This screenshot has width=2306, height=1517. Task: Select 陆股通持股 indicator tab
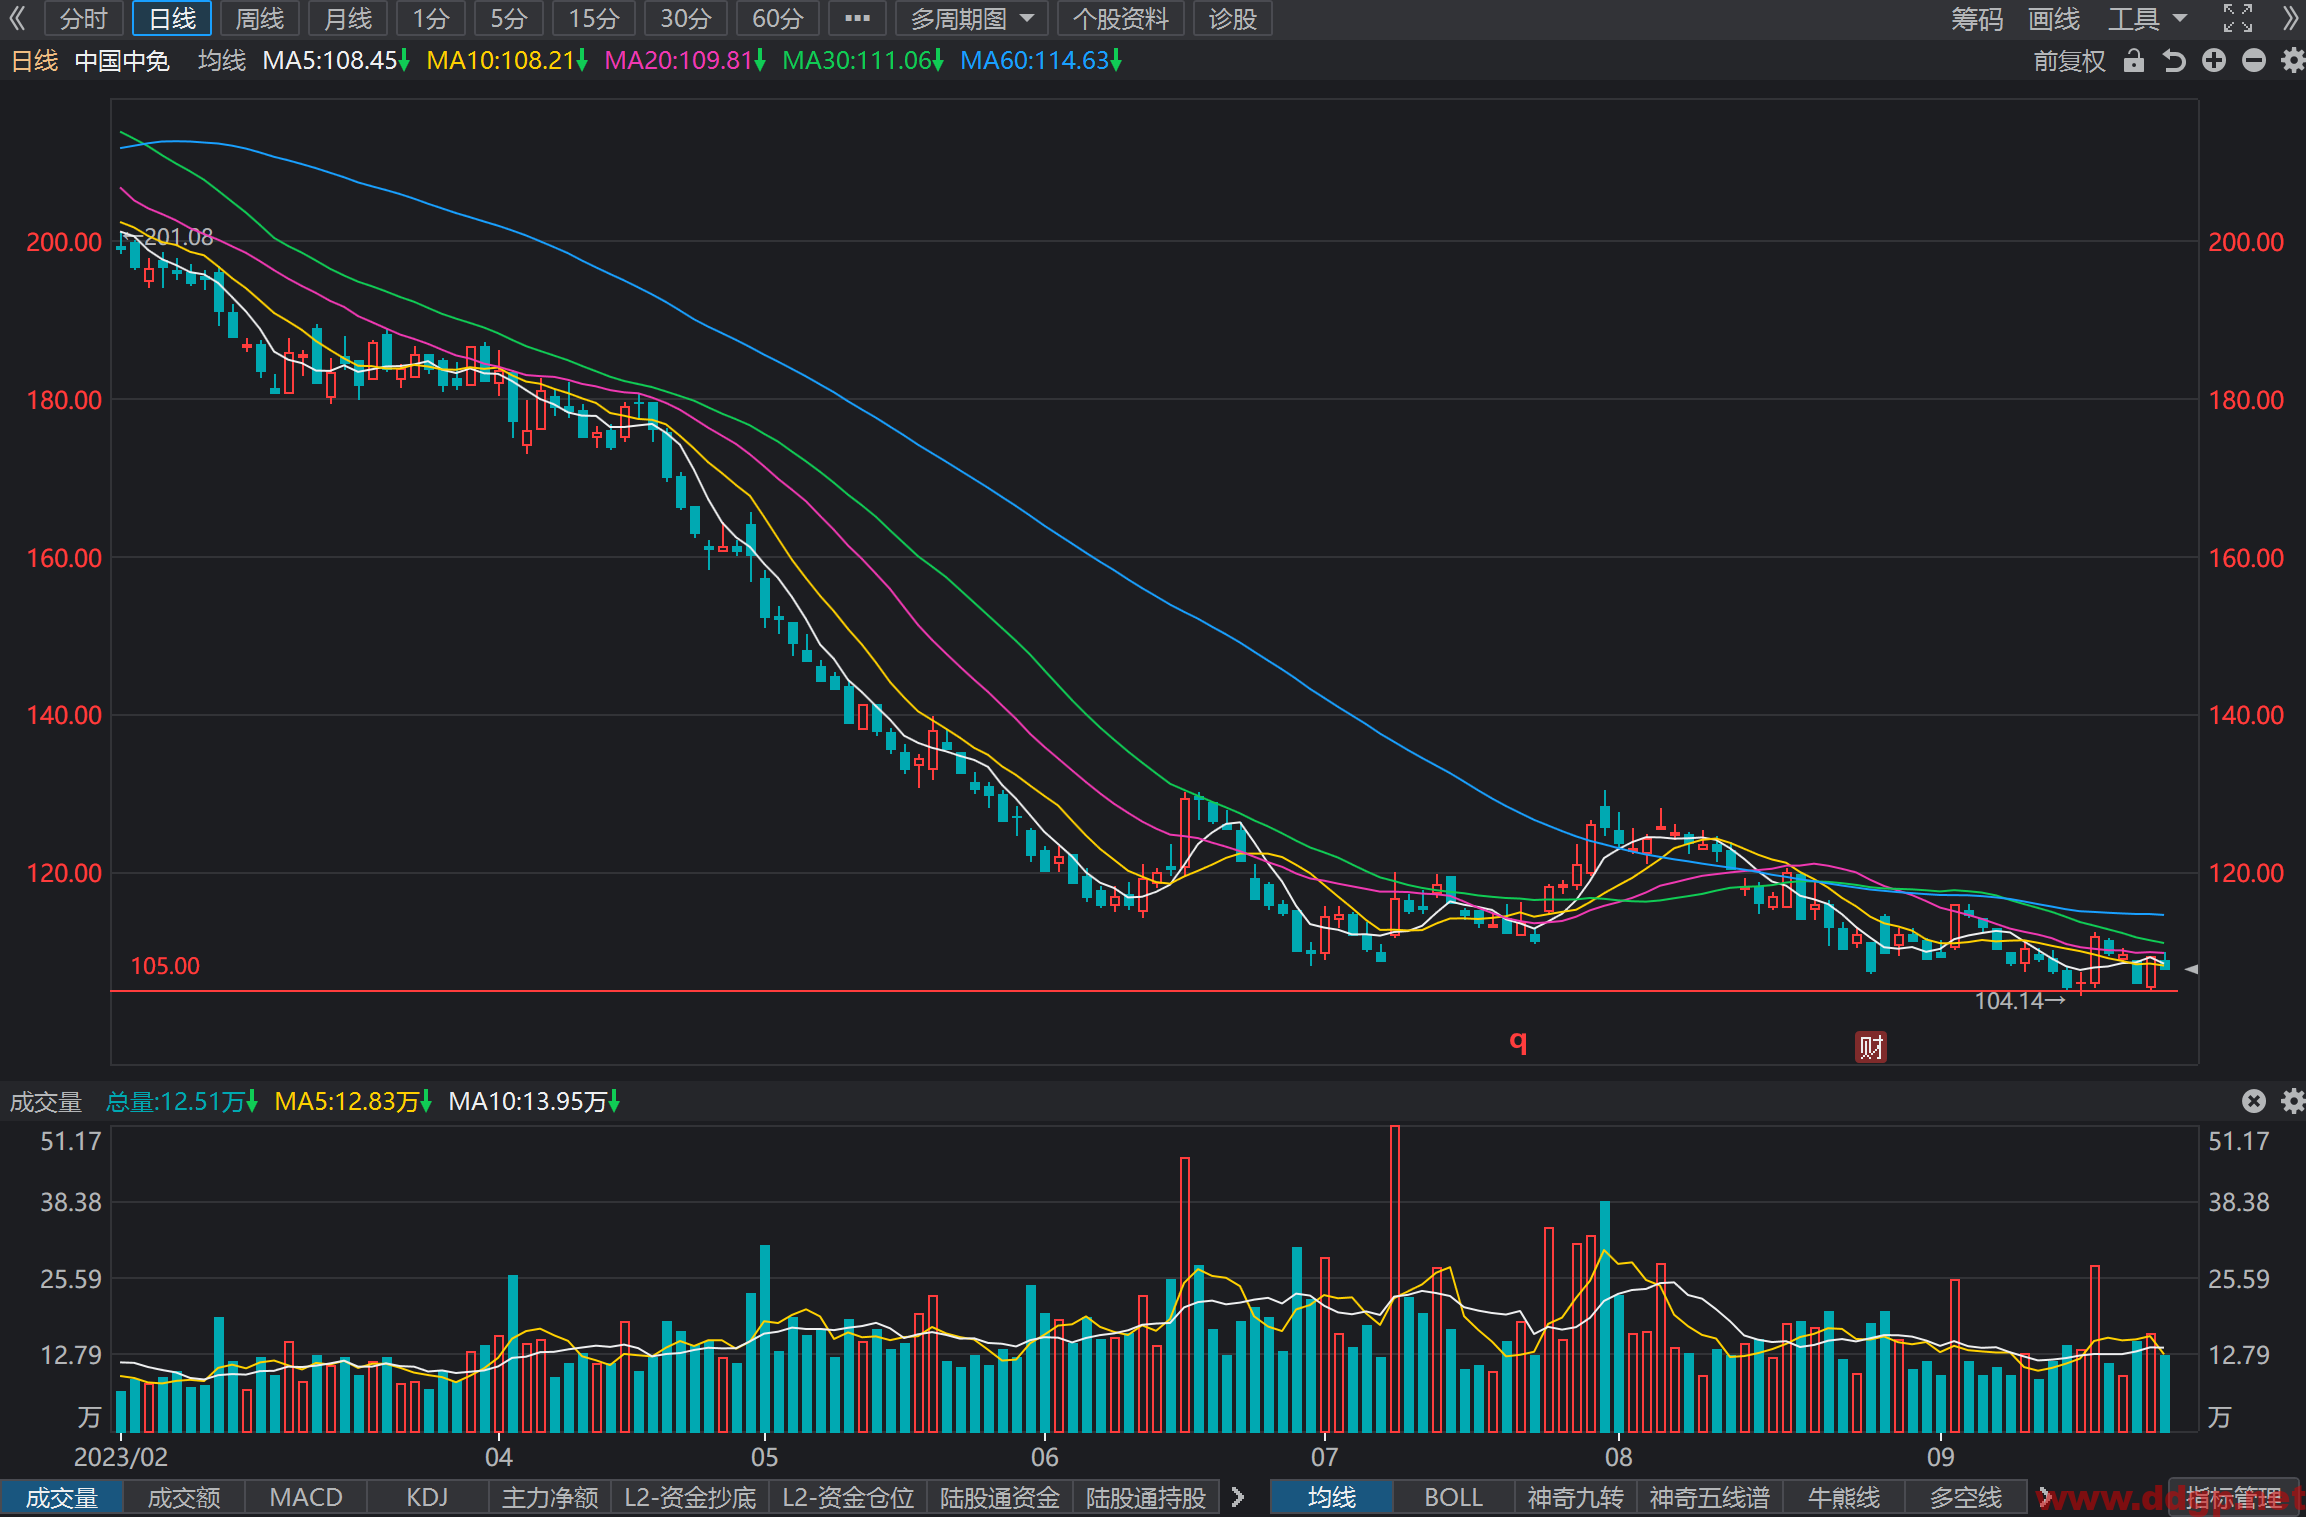click(1146, 1497)
